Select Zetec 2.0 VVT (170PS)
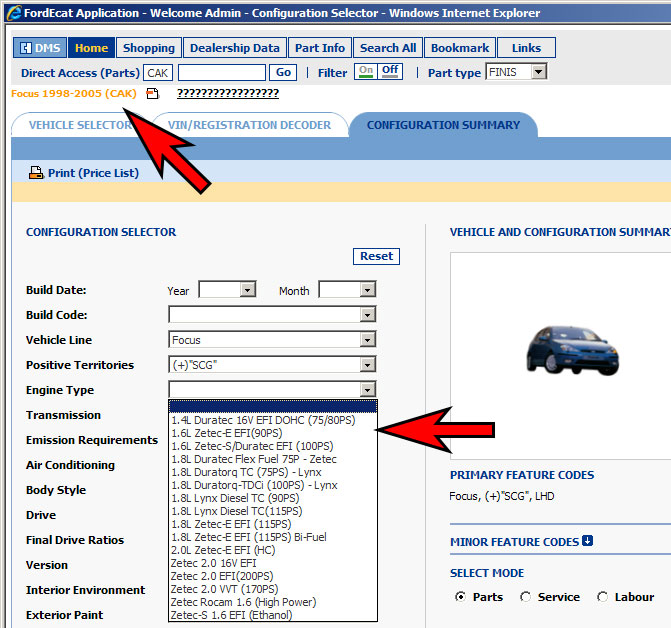The height and width of the screenshot is (628, 671). click(273, 589)
